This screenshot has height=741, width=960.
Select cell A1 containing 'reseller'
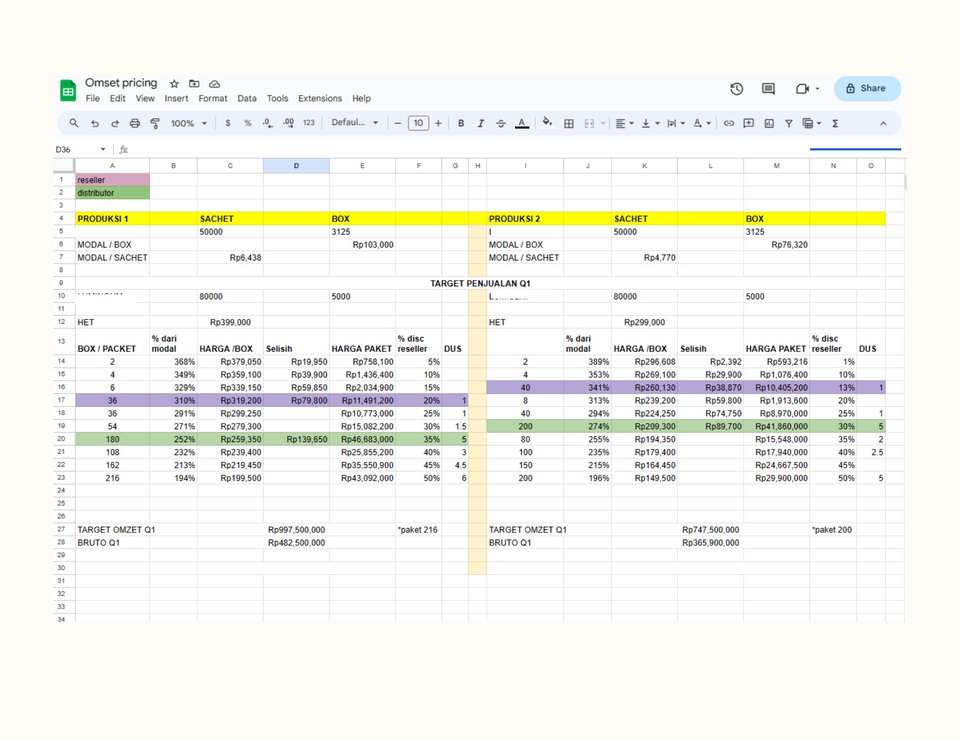112,179
